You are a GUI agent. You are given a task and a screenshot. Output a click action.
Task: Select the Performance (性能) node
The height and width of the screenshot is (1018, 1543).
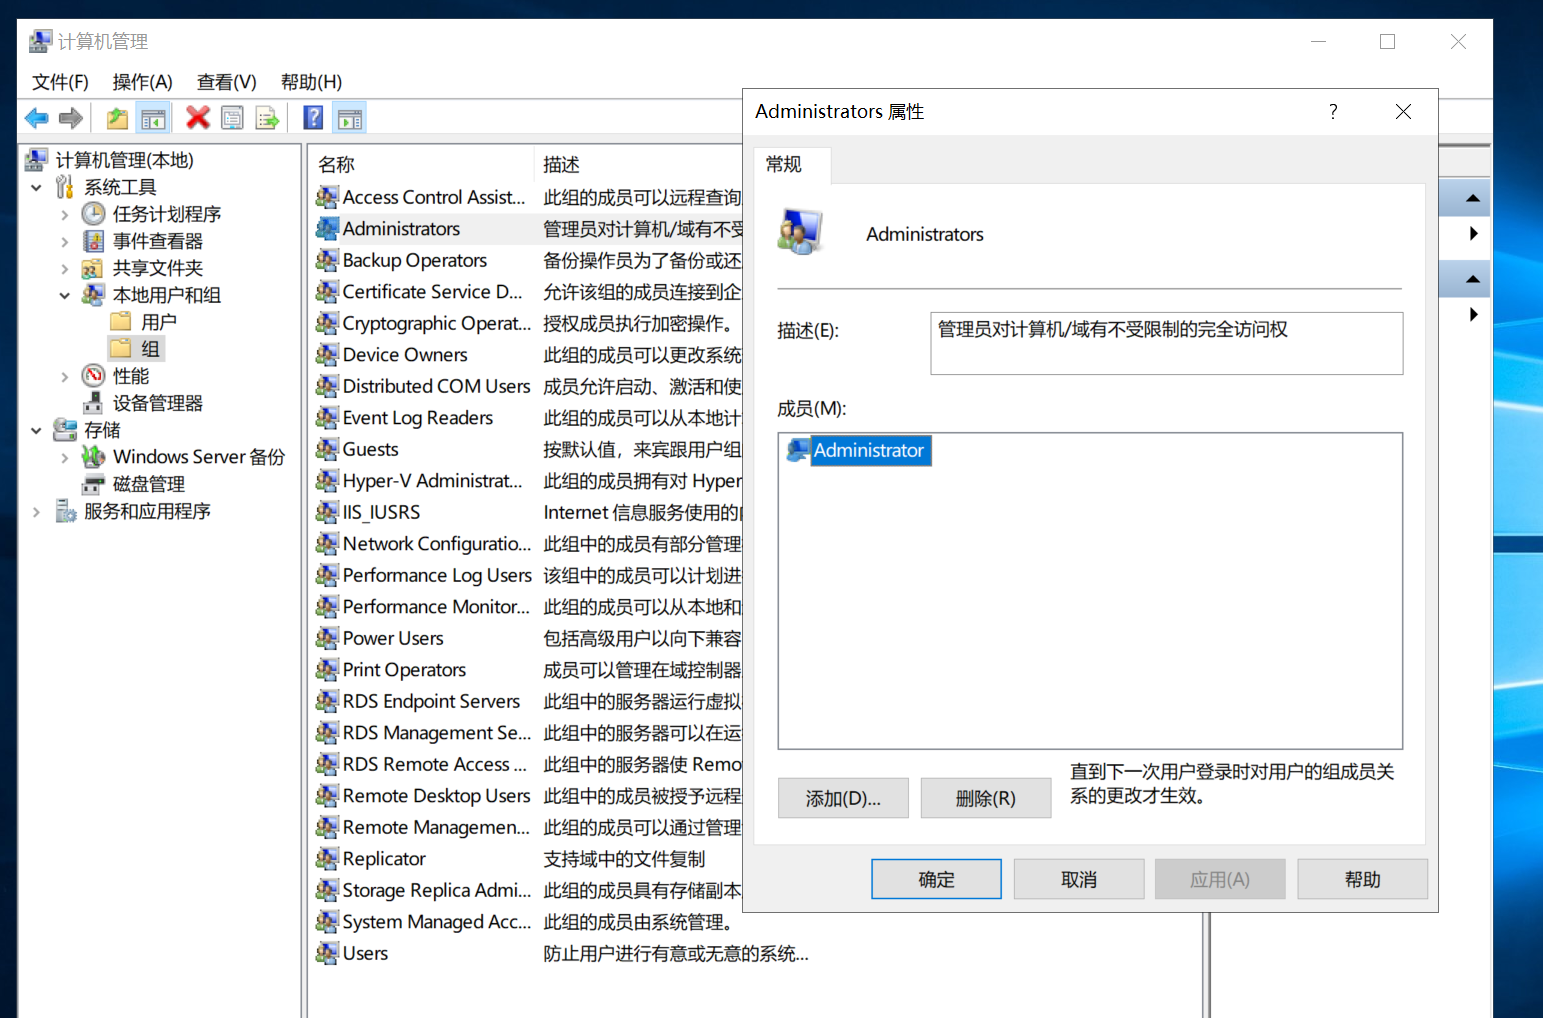click(x=130, y=376)
